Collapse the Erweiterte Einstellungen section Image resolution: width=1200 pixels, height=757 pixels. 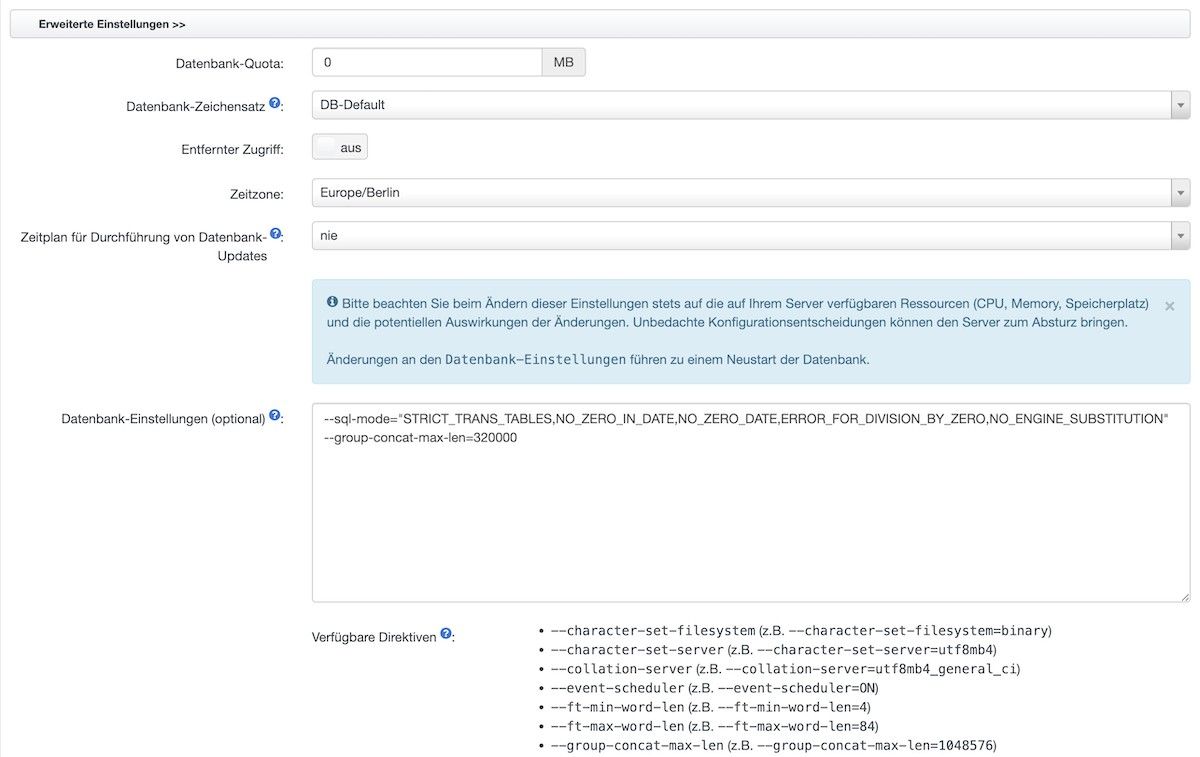(x=112, y=24)
